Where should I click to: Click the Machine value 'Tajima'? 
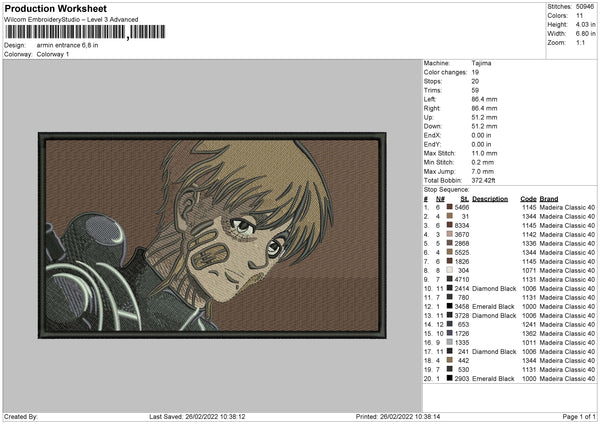(481, 63)
